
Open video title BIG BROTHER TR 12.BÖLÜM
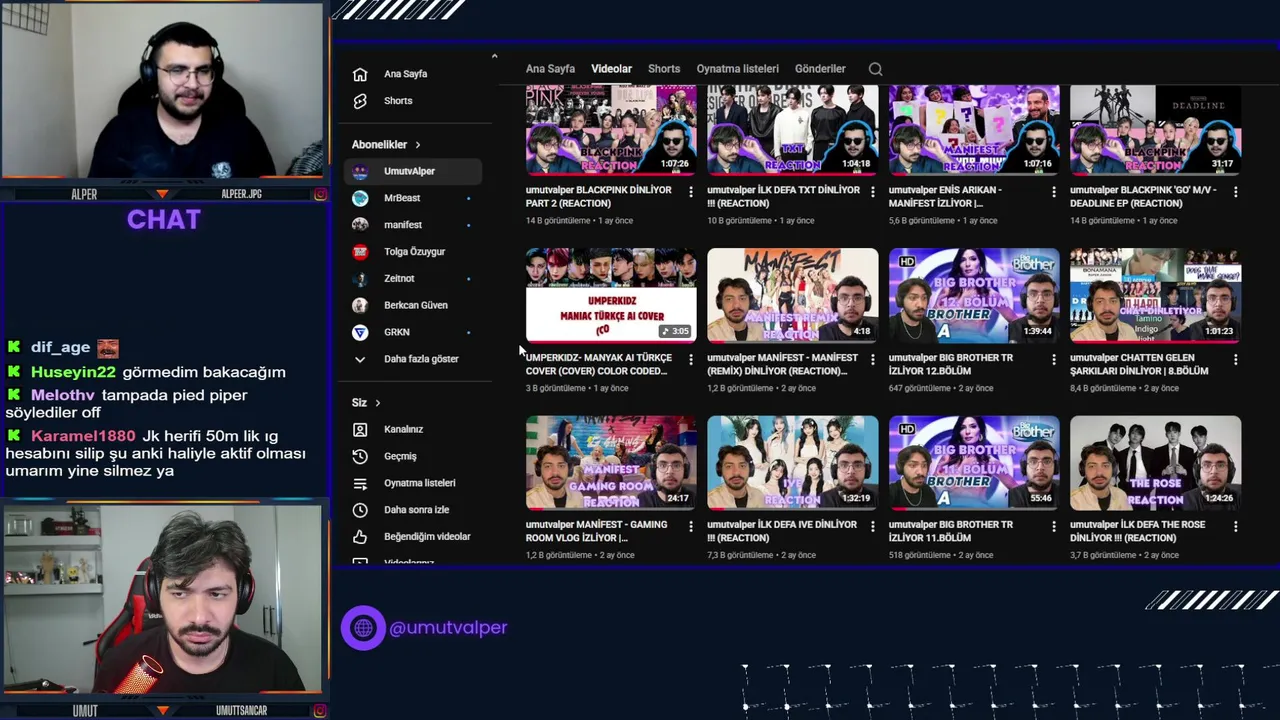click(951, 364)
